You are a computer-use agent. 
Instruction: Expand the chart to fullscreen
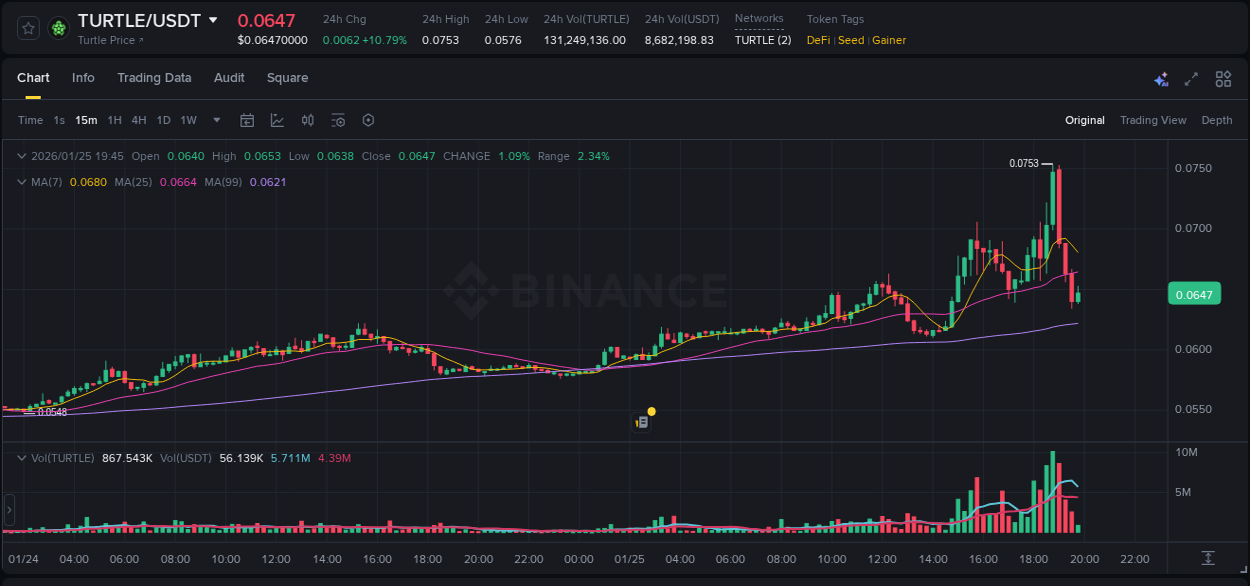[x=1191, y=78]
